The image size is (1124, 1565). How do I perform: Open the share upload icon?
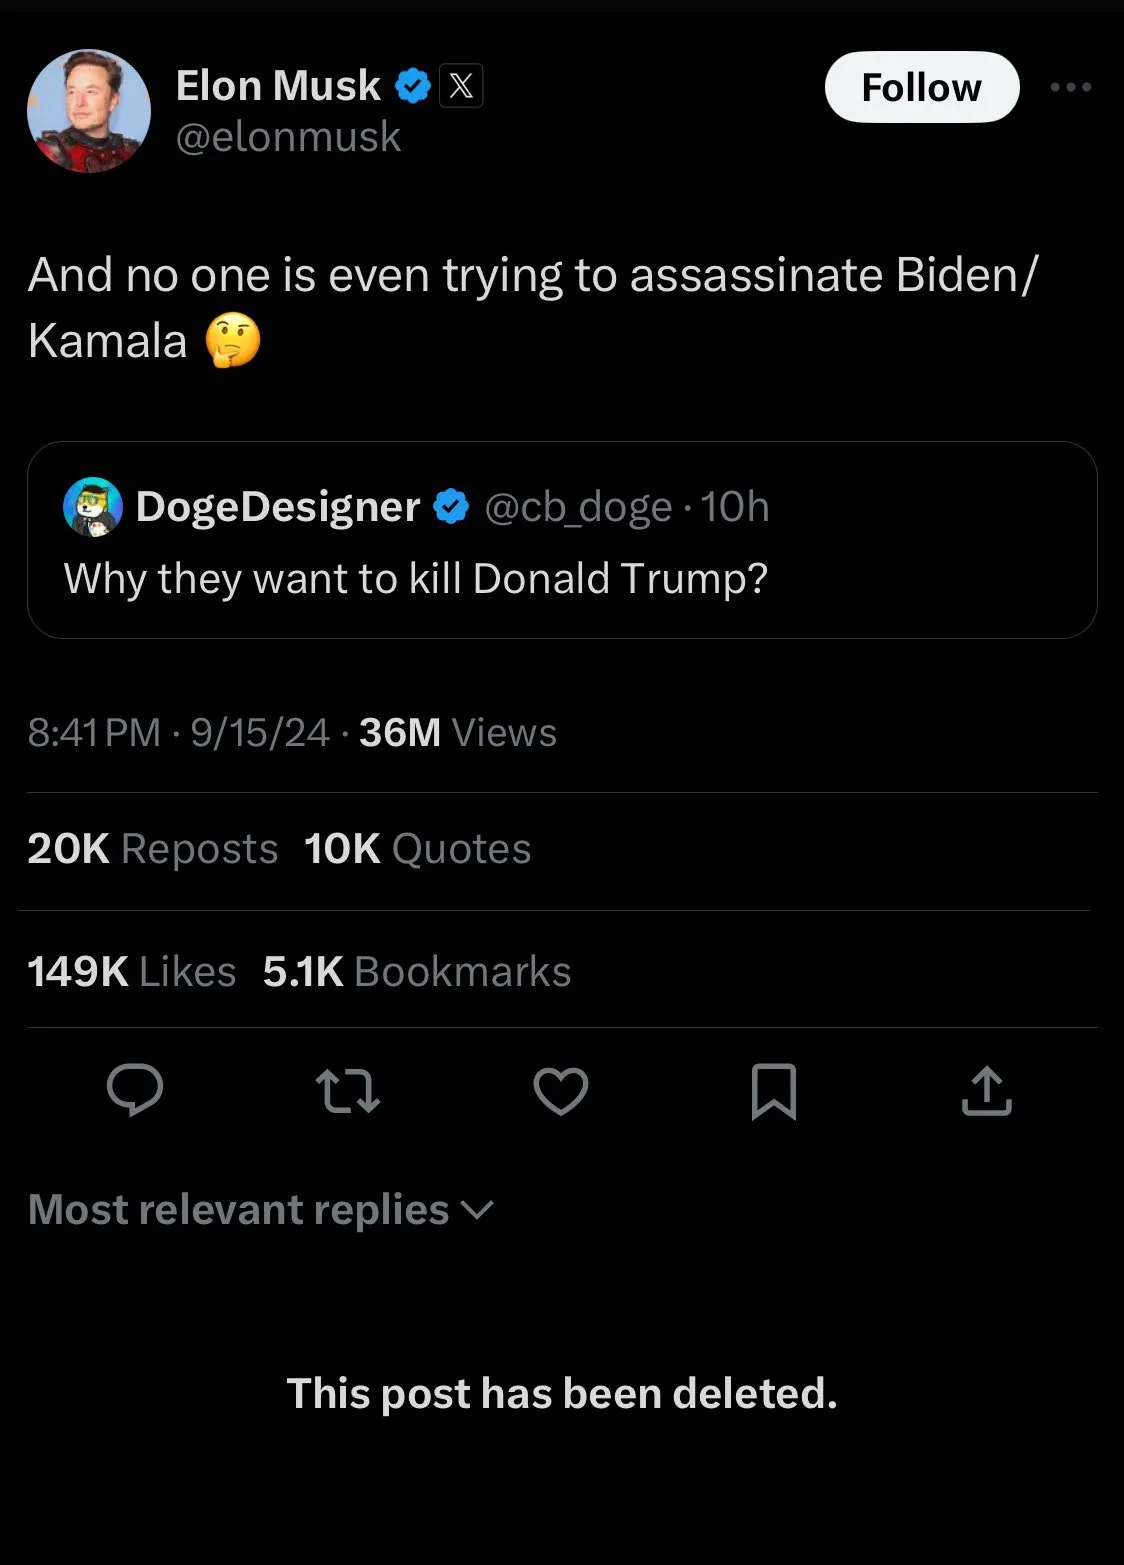tap(986, 1090)
